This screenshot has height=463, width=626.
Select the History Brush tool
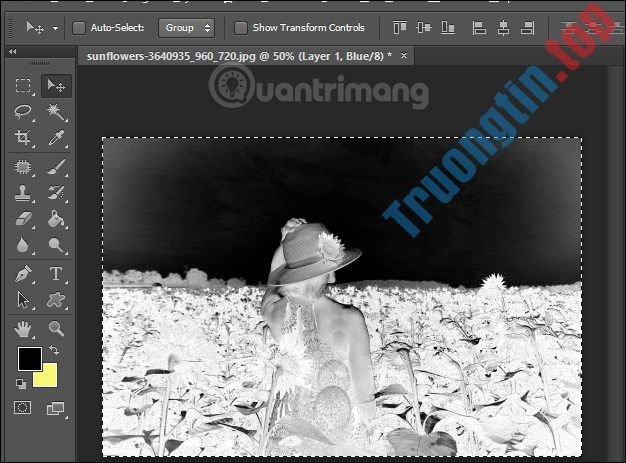coord(56,192)
